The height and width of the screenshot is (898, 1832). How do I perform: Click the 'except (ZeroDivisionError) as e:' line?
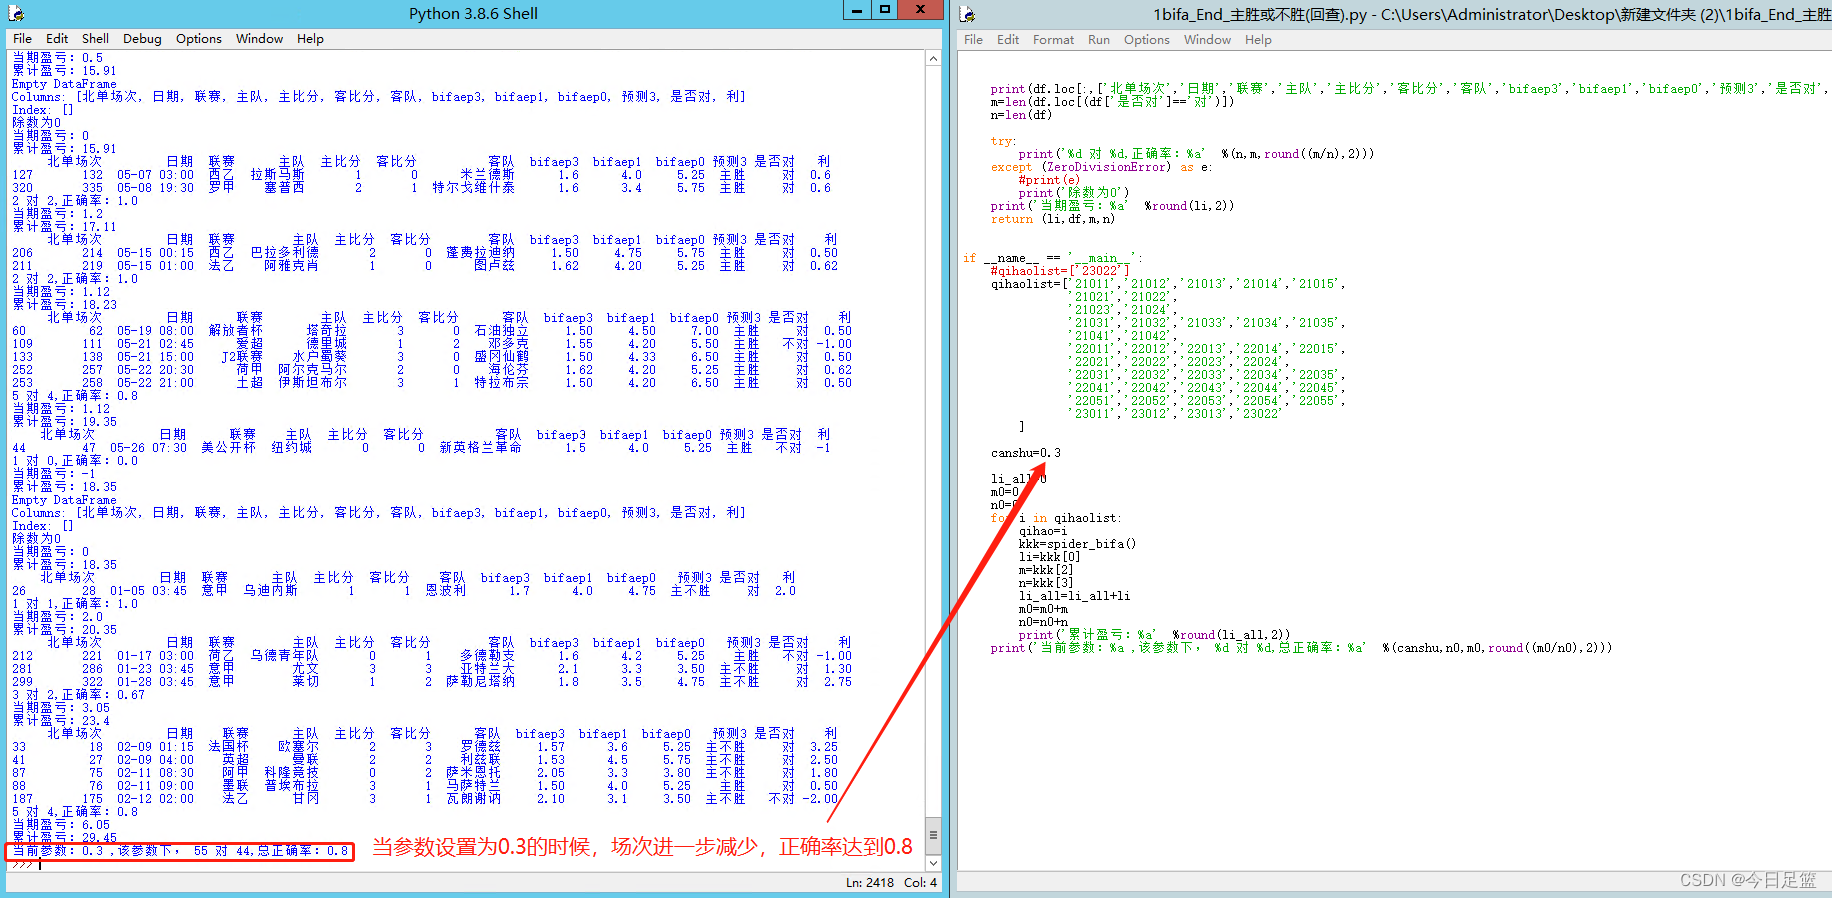1100,167
